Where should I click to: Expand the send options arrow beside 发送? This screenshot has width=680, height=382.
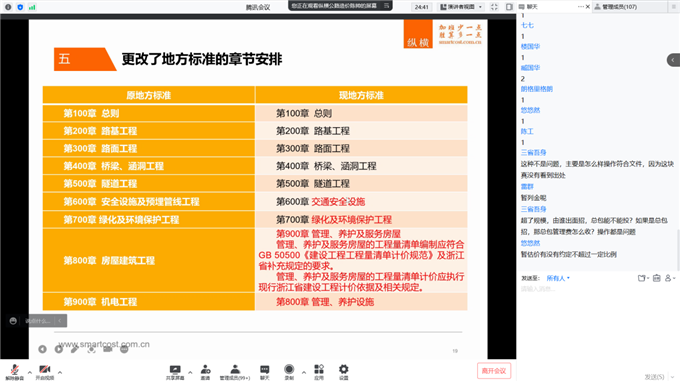click(x=673, y=377)
